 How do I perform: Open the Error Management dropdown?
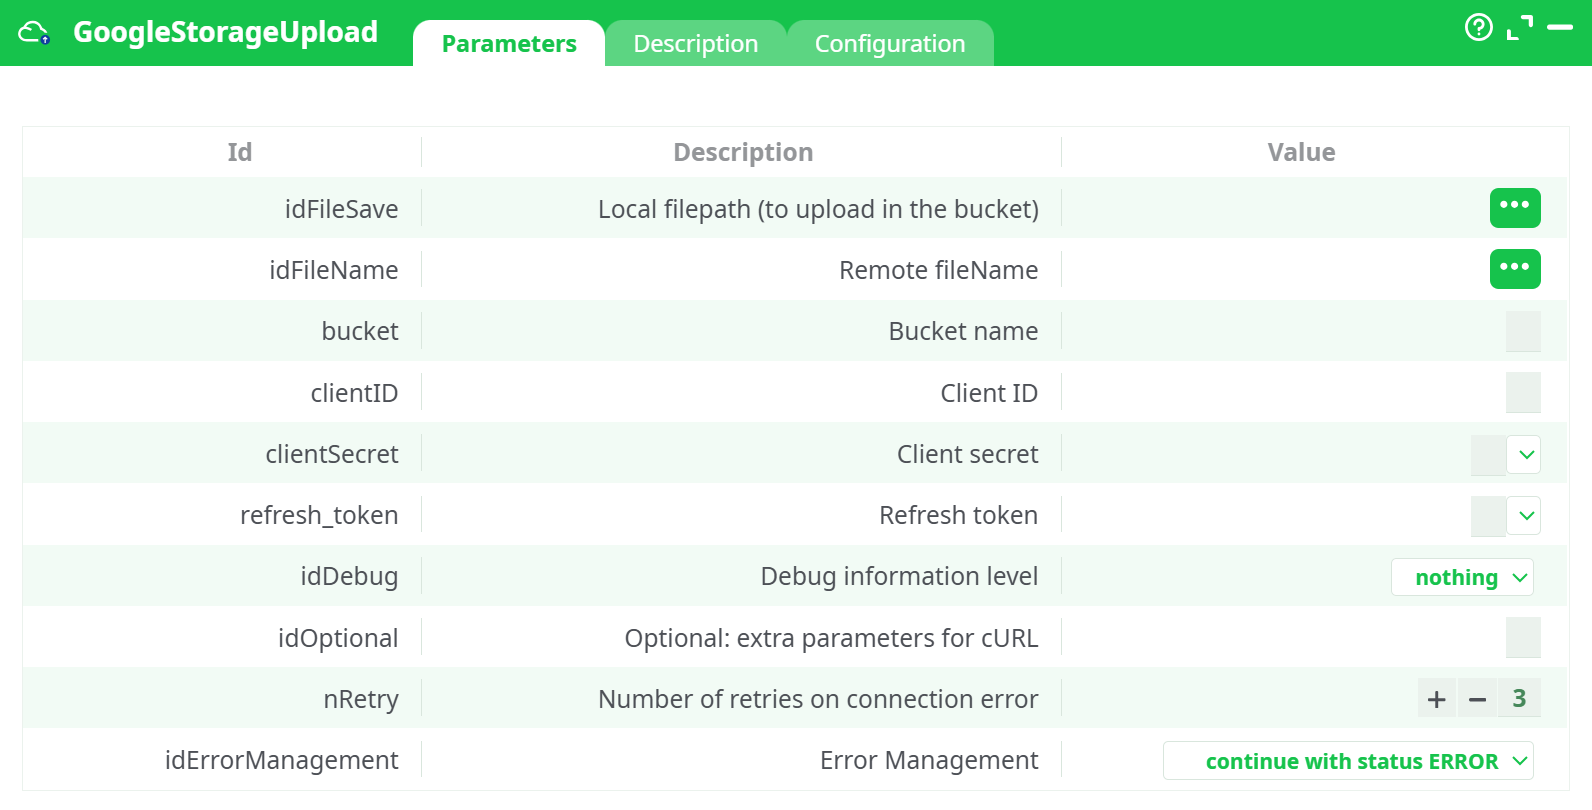click(x=1347, y=761)
